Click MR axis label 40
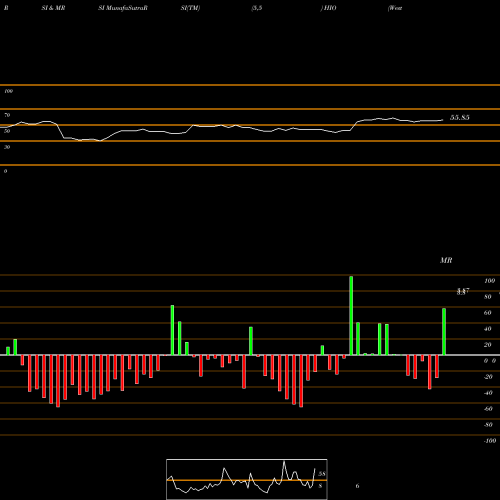Viewport: 500px width, 500px height. [x=488, y=329]
